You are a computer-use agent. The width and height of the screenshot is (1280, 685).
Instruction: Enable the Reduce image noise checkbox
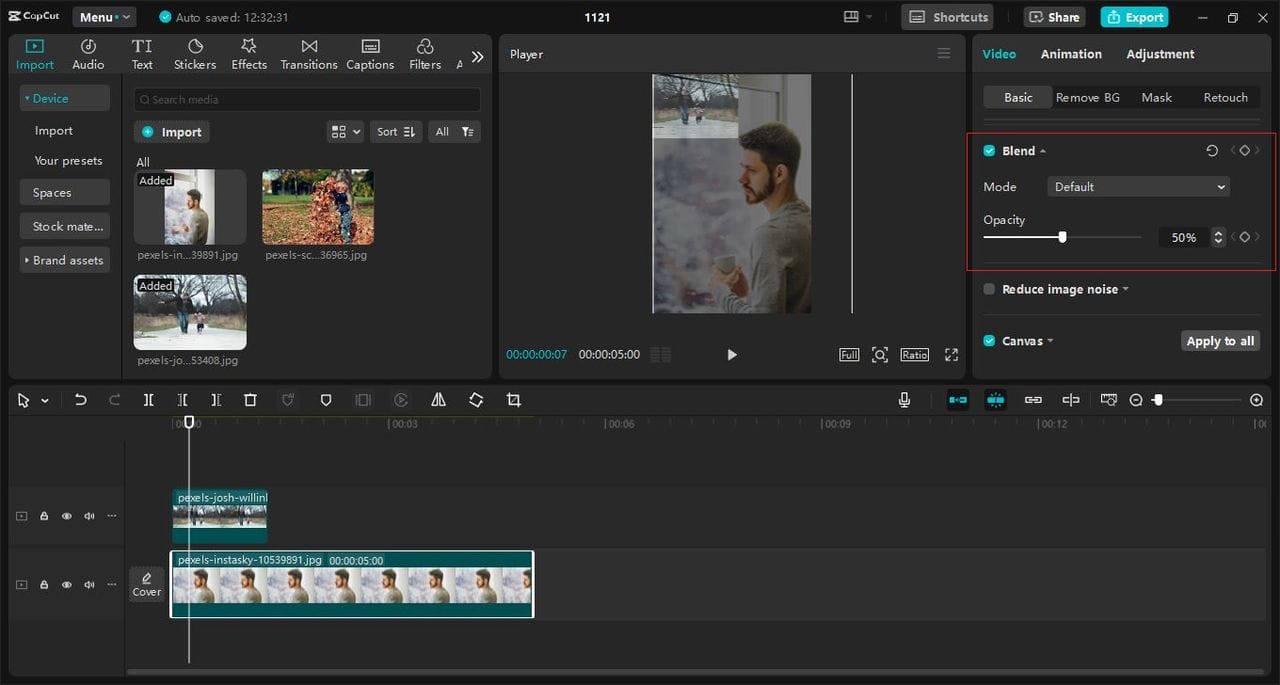point(988,289)
